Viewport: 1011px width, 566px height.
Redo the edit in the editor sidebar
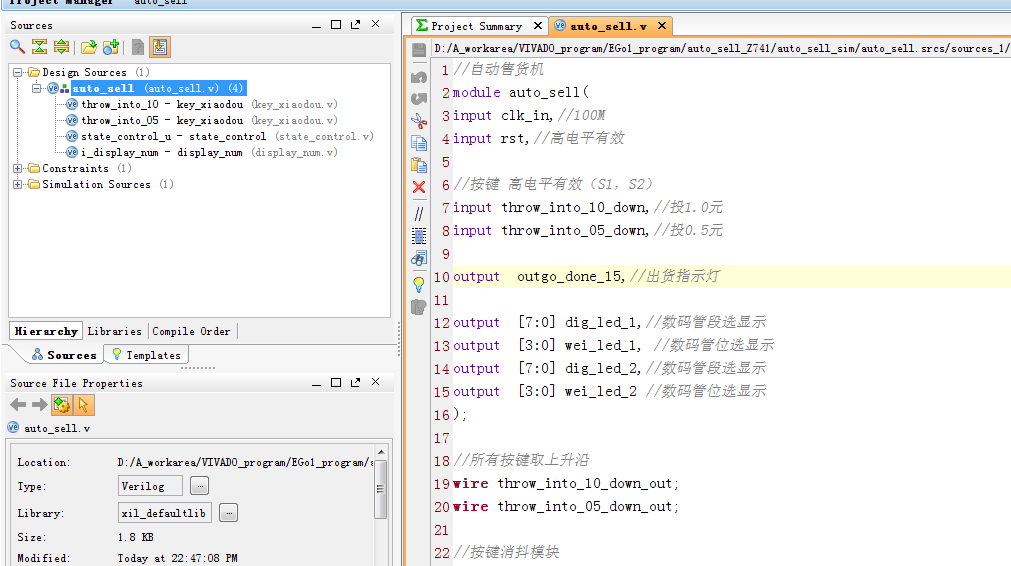click(418, 99)
